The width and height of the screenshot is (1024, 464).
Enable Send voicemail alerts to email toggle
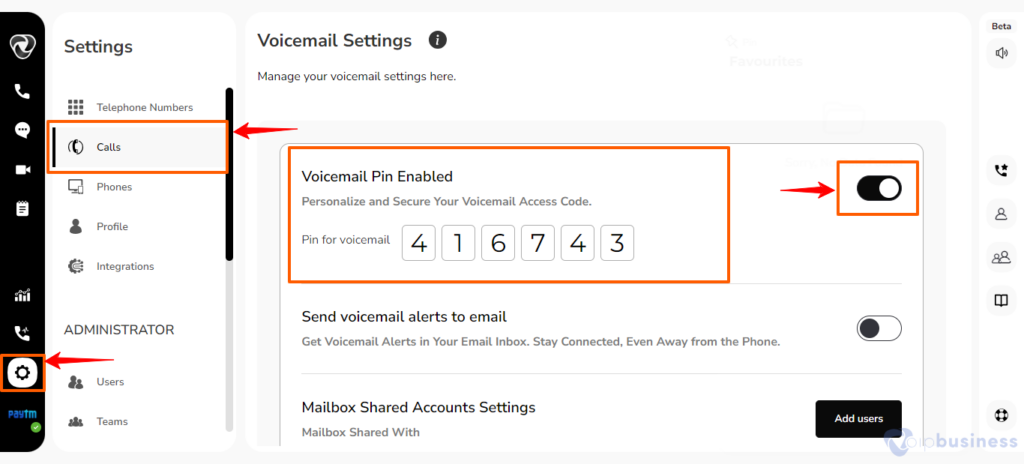coord(879,329)
